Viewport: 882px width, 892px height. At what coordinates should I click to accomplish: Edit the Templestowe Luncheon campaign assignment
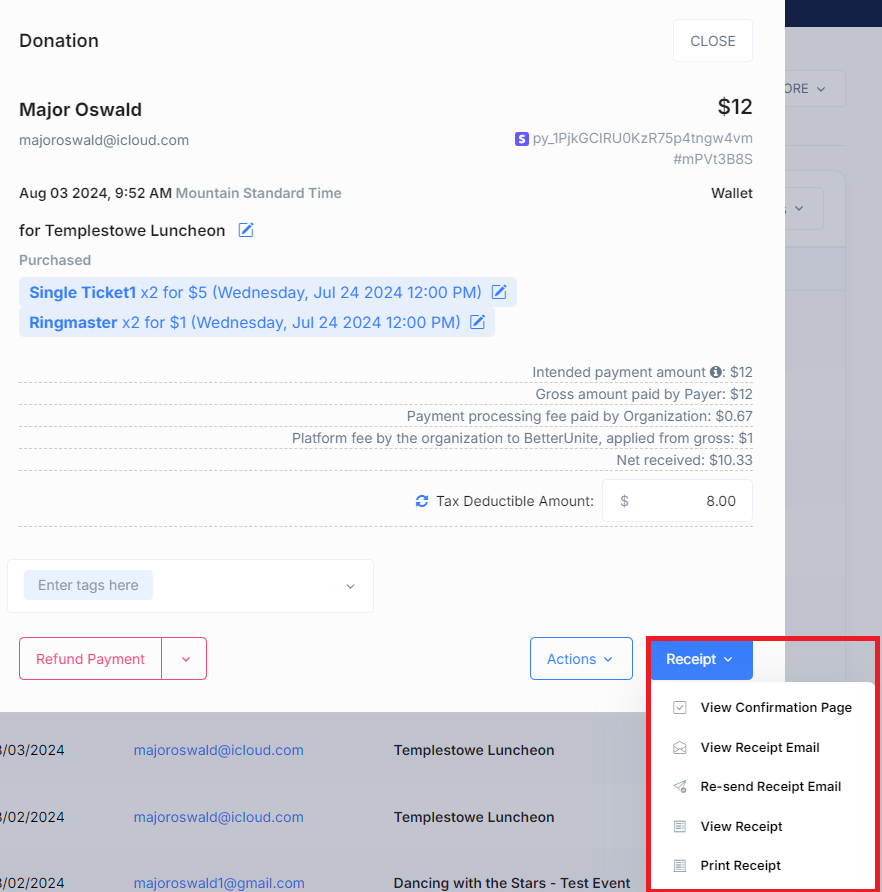tap(245, 229)
